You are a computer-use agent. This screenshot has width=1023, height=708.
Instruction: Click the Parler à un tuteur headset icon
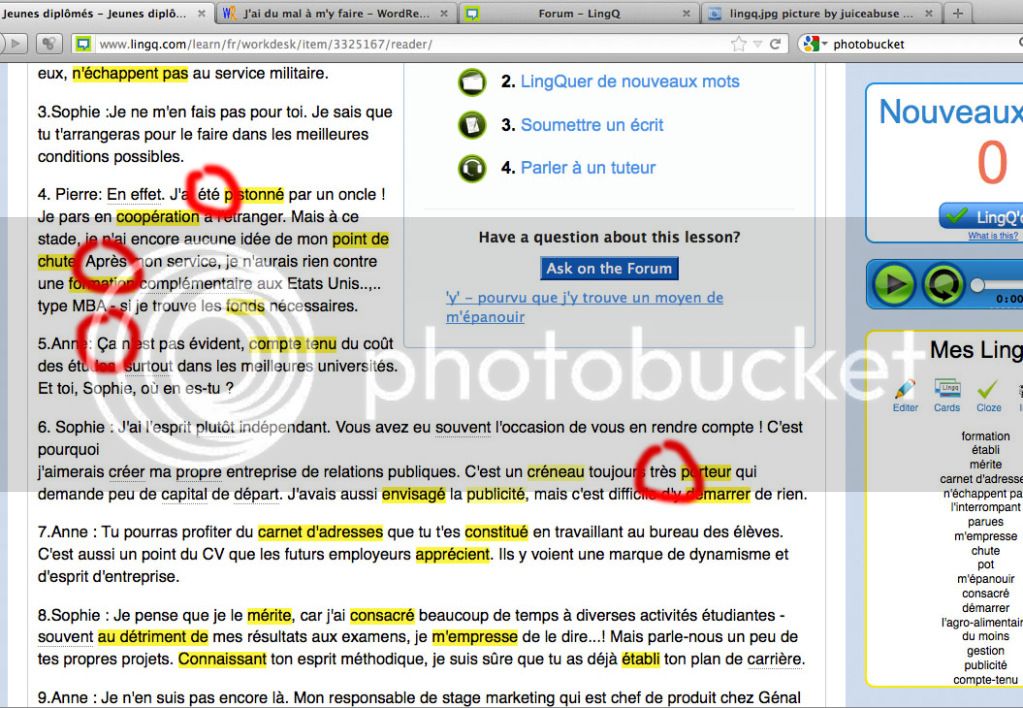click(472, 168)
